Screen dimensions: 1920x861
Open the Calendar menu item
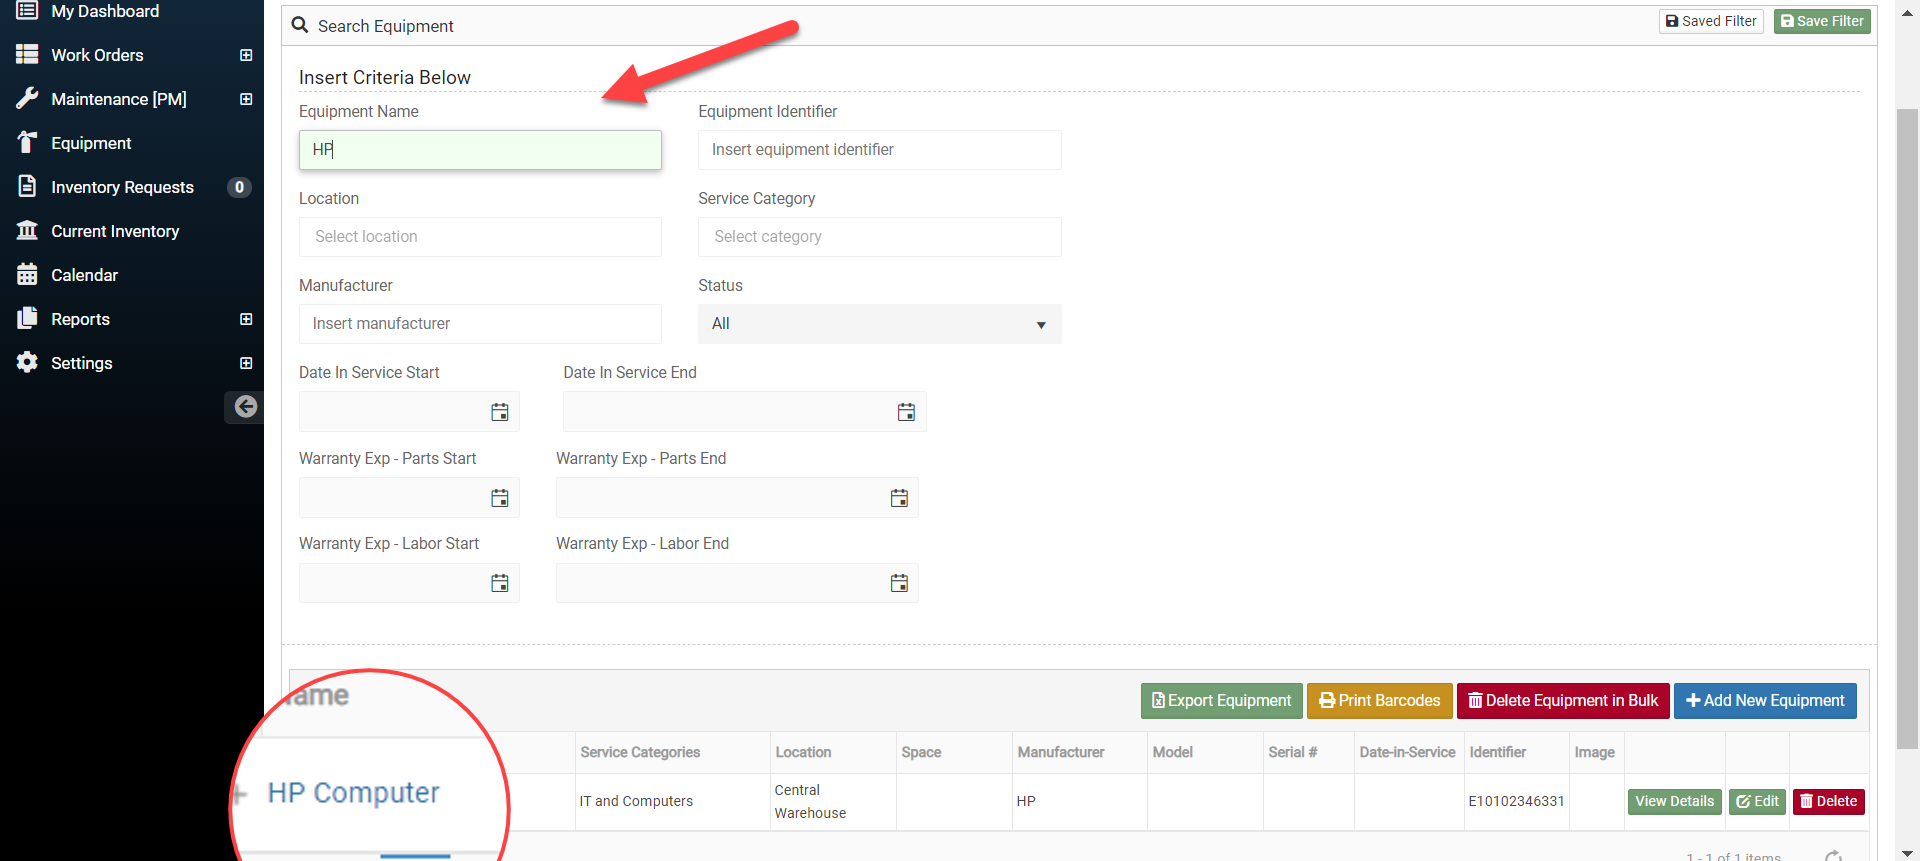pos(84,275)
